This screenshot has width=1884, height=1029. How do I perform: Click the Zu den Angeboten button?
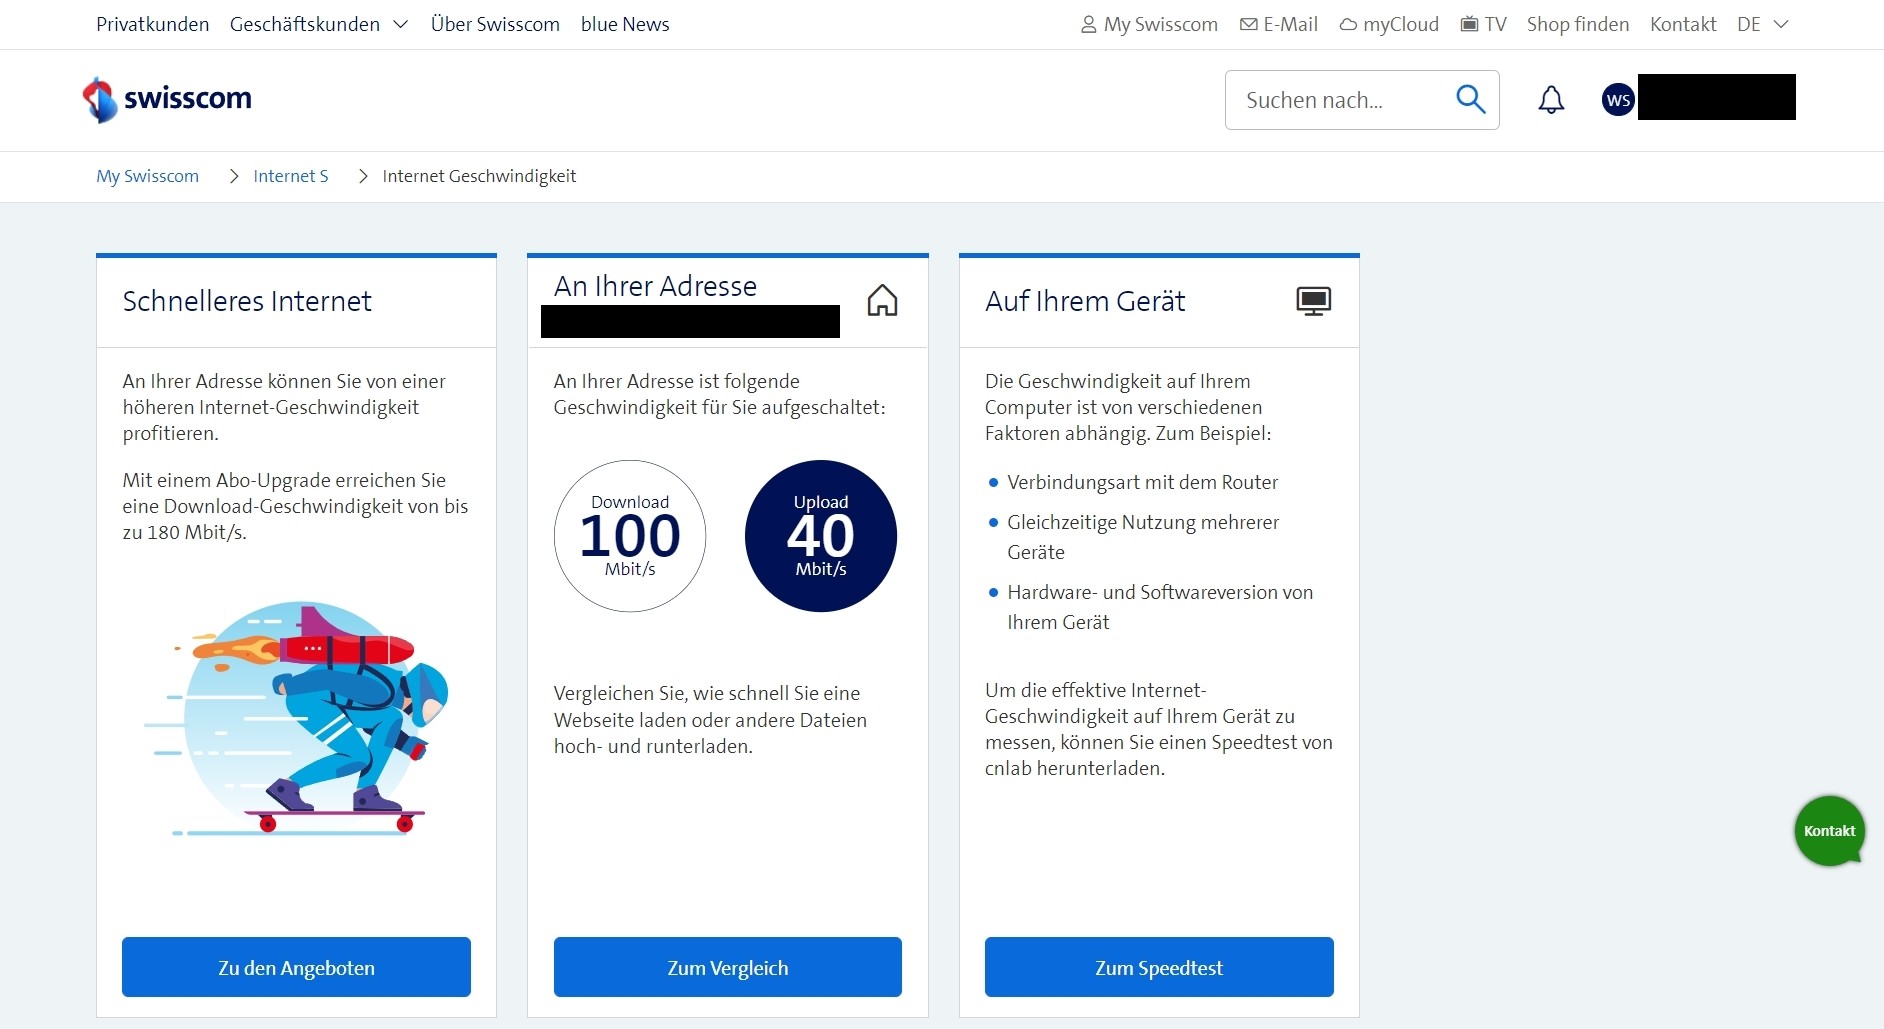pyautogui.click(x=296, y=967)
